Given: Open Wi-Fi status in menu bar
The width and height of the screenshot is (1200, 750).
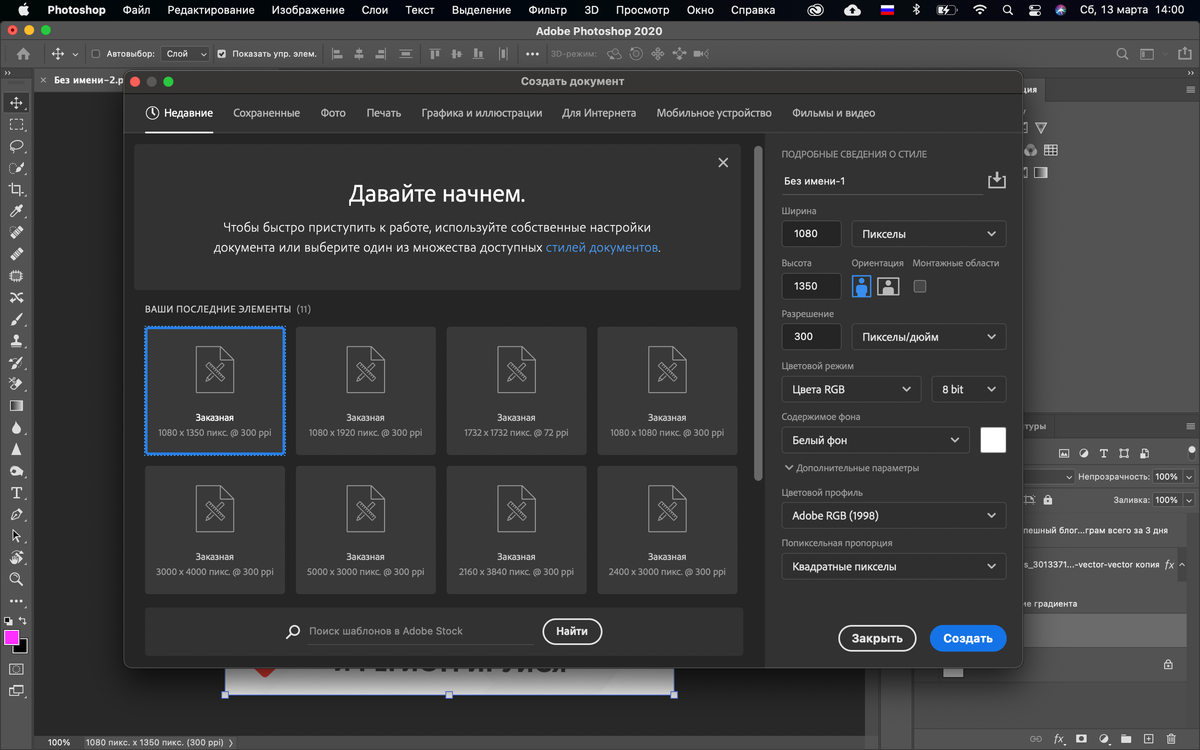Looking at the screenshot, I should point(980,10).
